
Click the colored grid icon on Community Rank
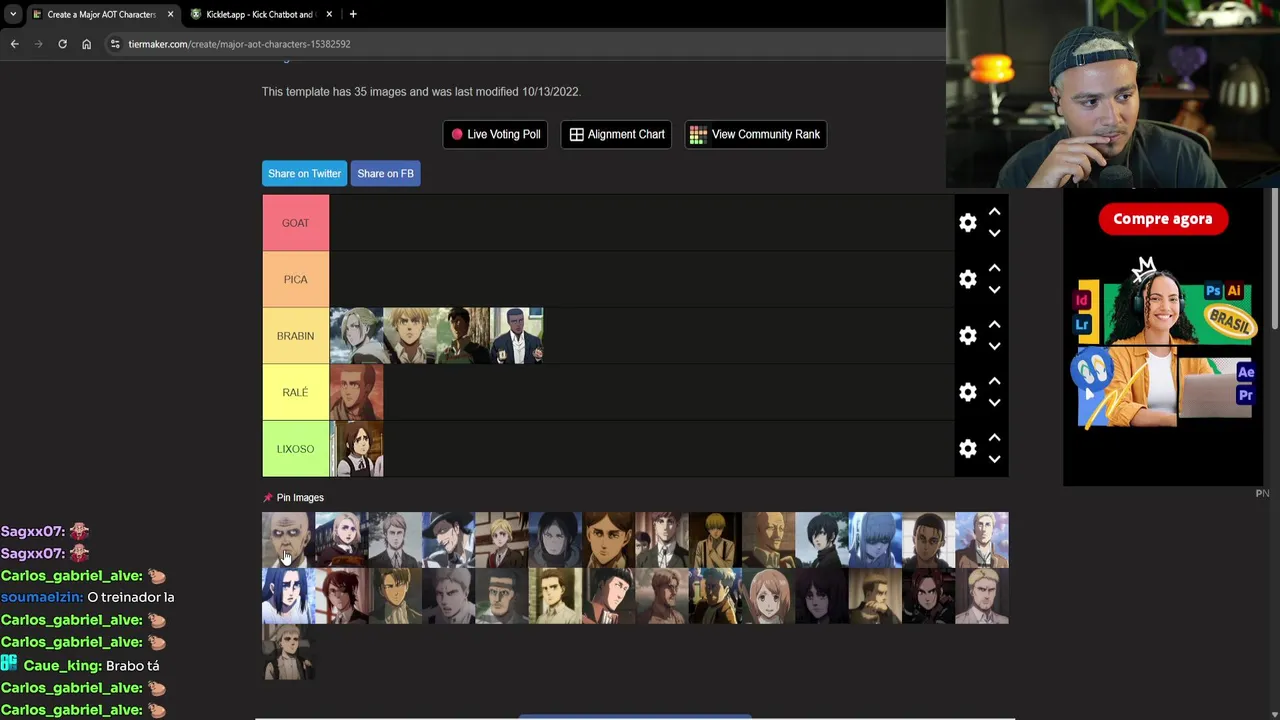tap(698, 134)
